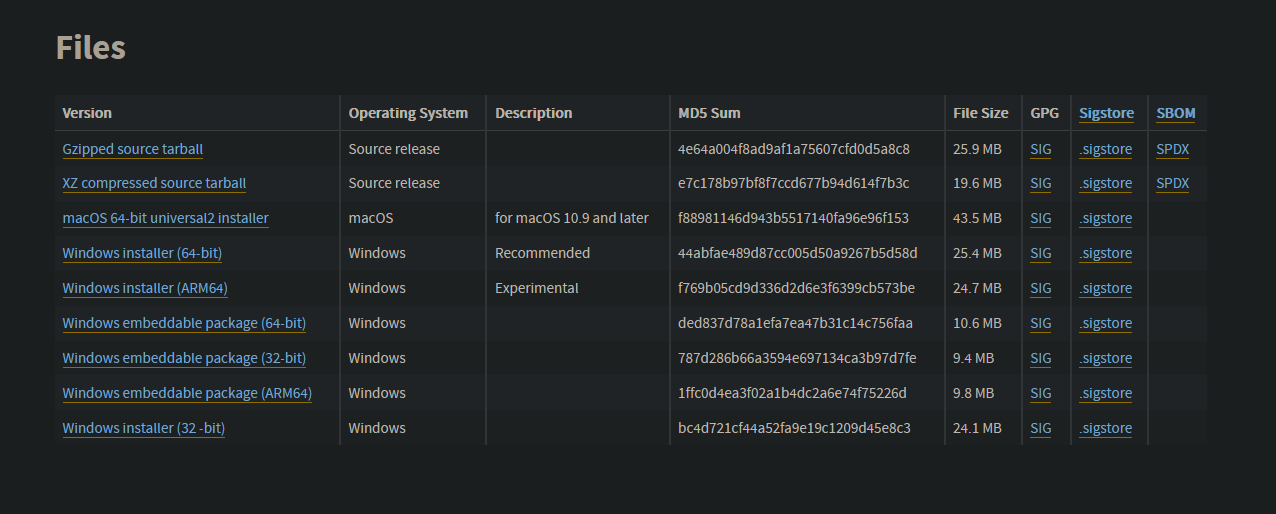Open SIG for Windows installer (ARM64)
Image resolution: width=1276 pixels, height=514 pixels.
(1041, 288)
